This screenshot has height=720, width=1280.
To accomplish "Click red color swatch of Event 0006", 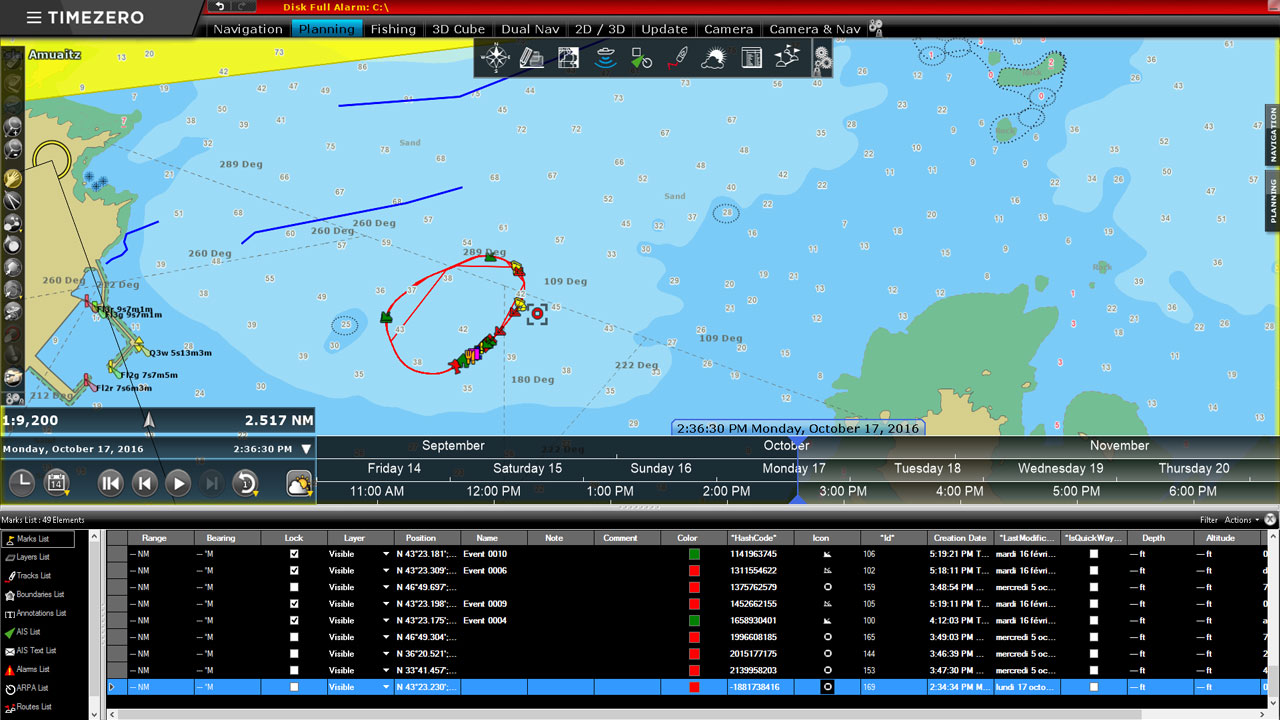I will click(694, 571).
